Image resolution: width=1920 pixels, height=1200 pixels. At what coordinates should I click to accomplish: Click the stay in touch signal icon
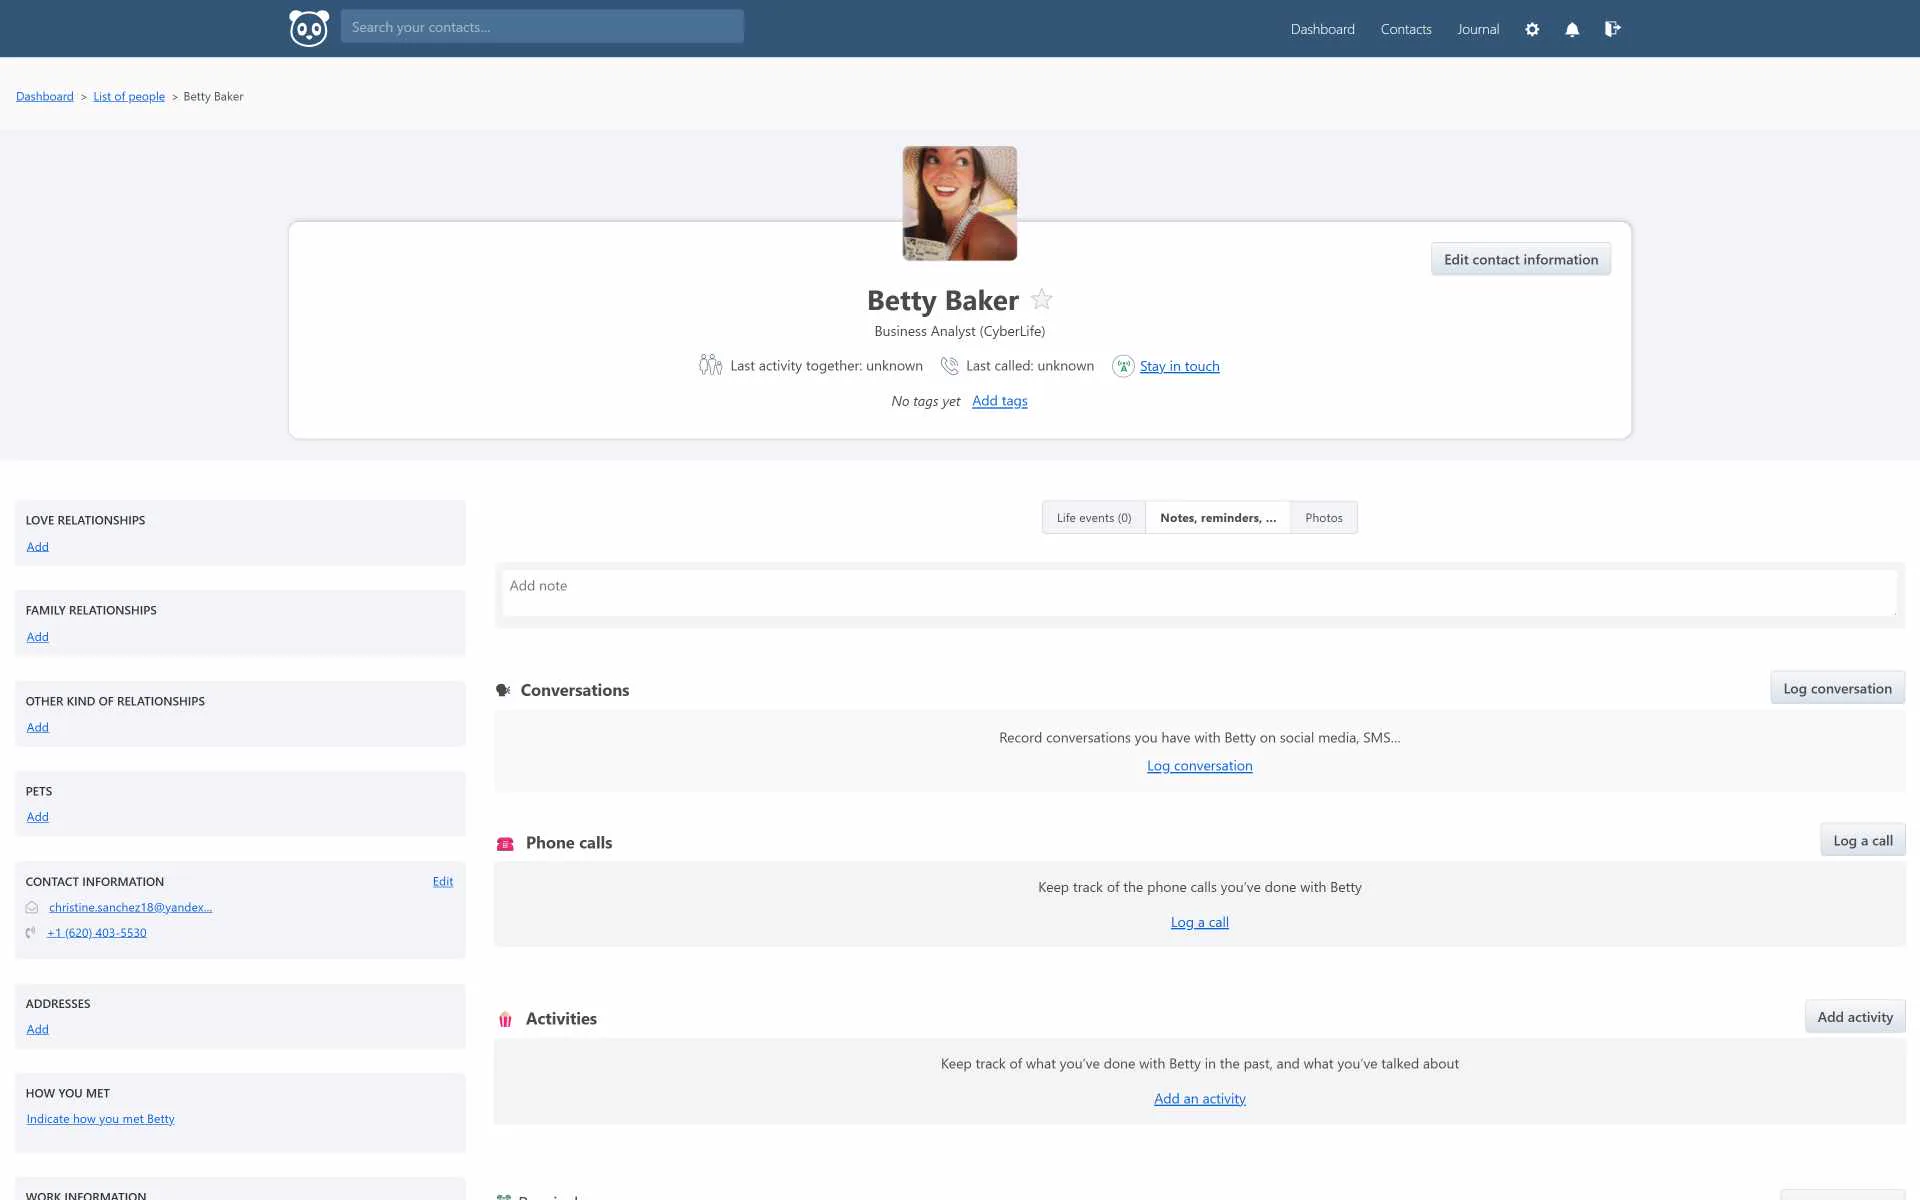(1123, 366)
